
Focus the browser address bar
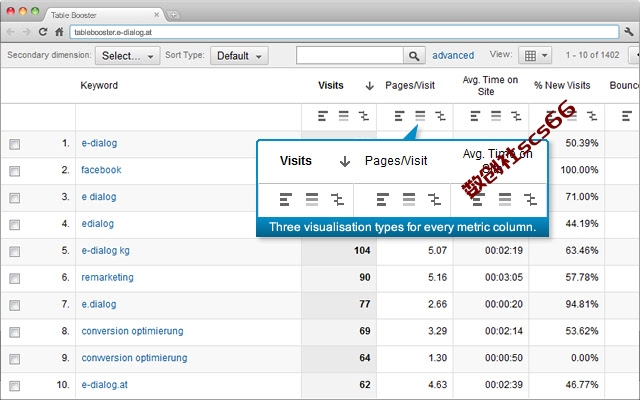344,32
